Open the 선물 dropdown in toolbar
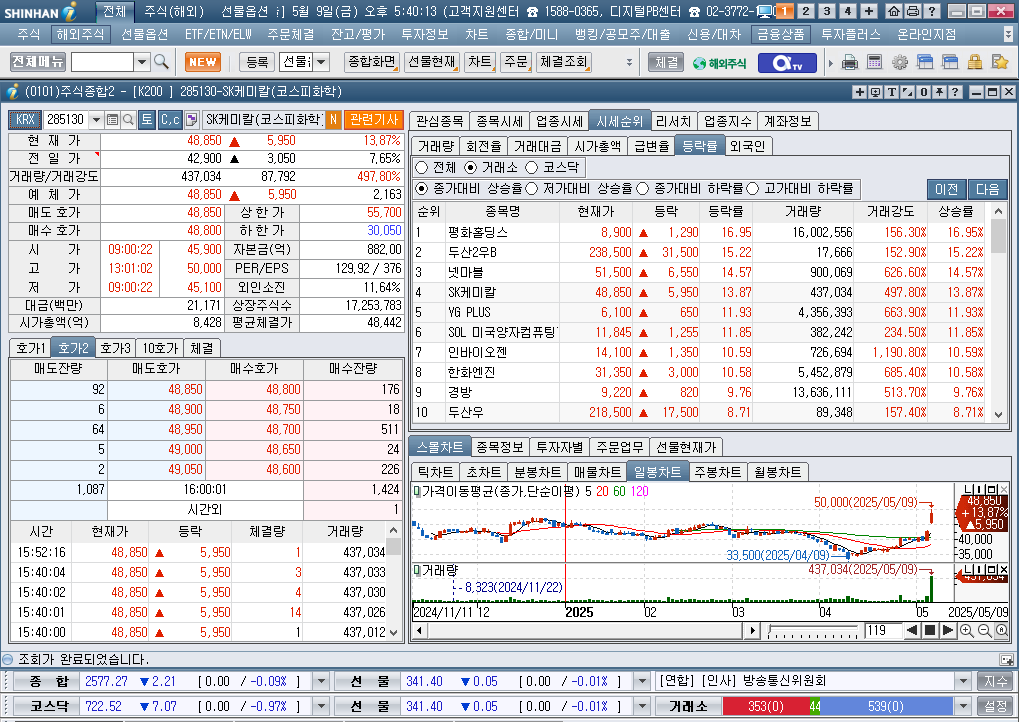1019x722 pixels. coord(322,62)
